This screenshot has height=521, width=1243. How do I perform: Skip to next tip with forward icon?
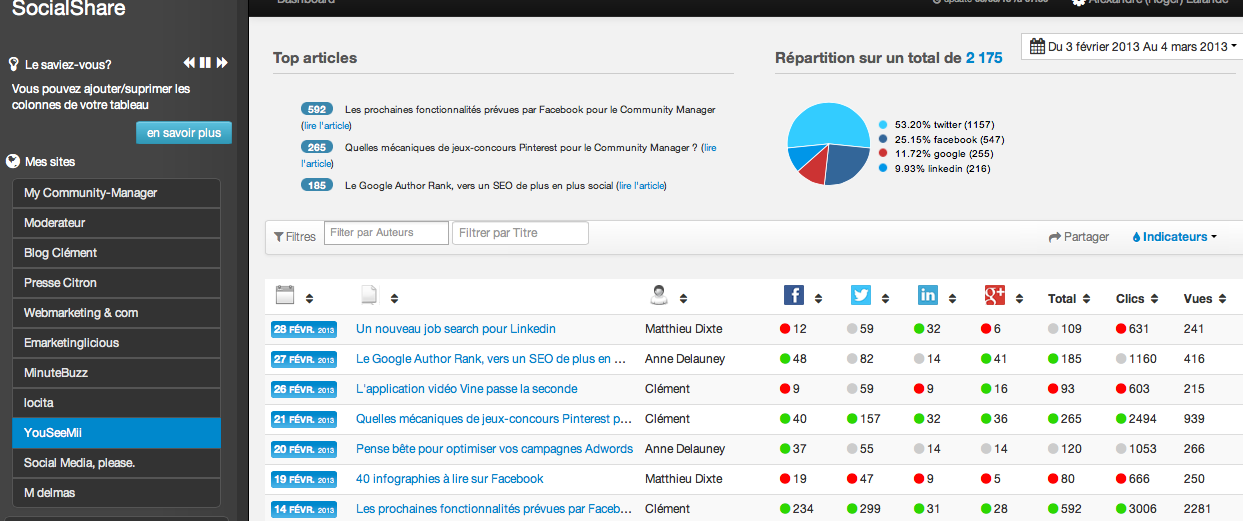point(222,63)
